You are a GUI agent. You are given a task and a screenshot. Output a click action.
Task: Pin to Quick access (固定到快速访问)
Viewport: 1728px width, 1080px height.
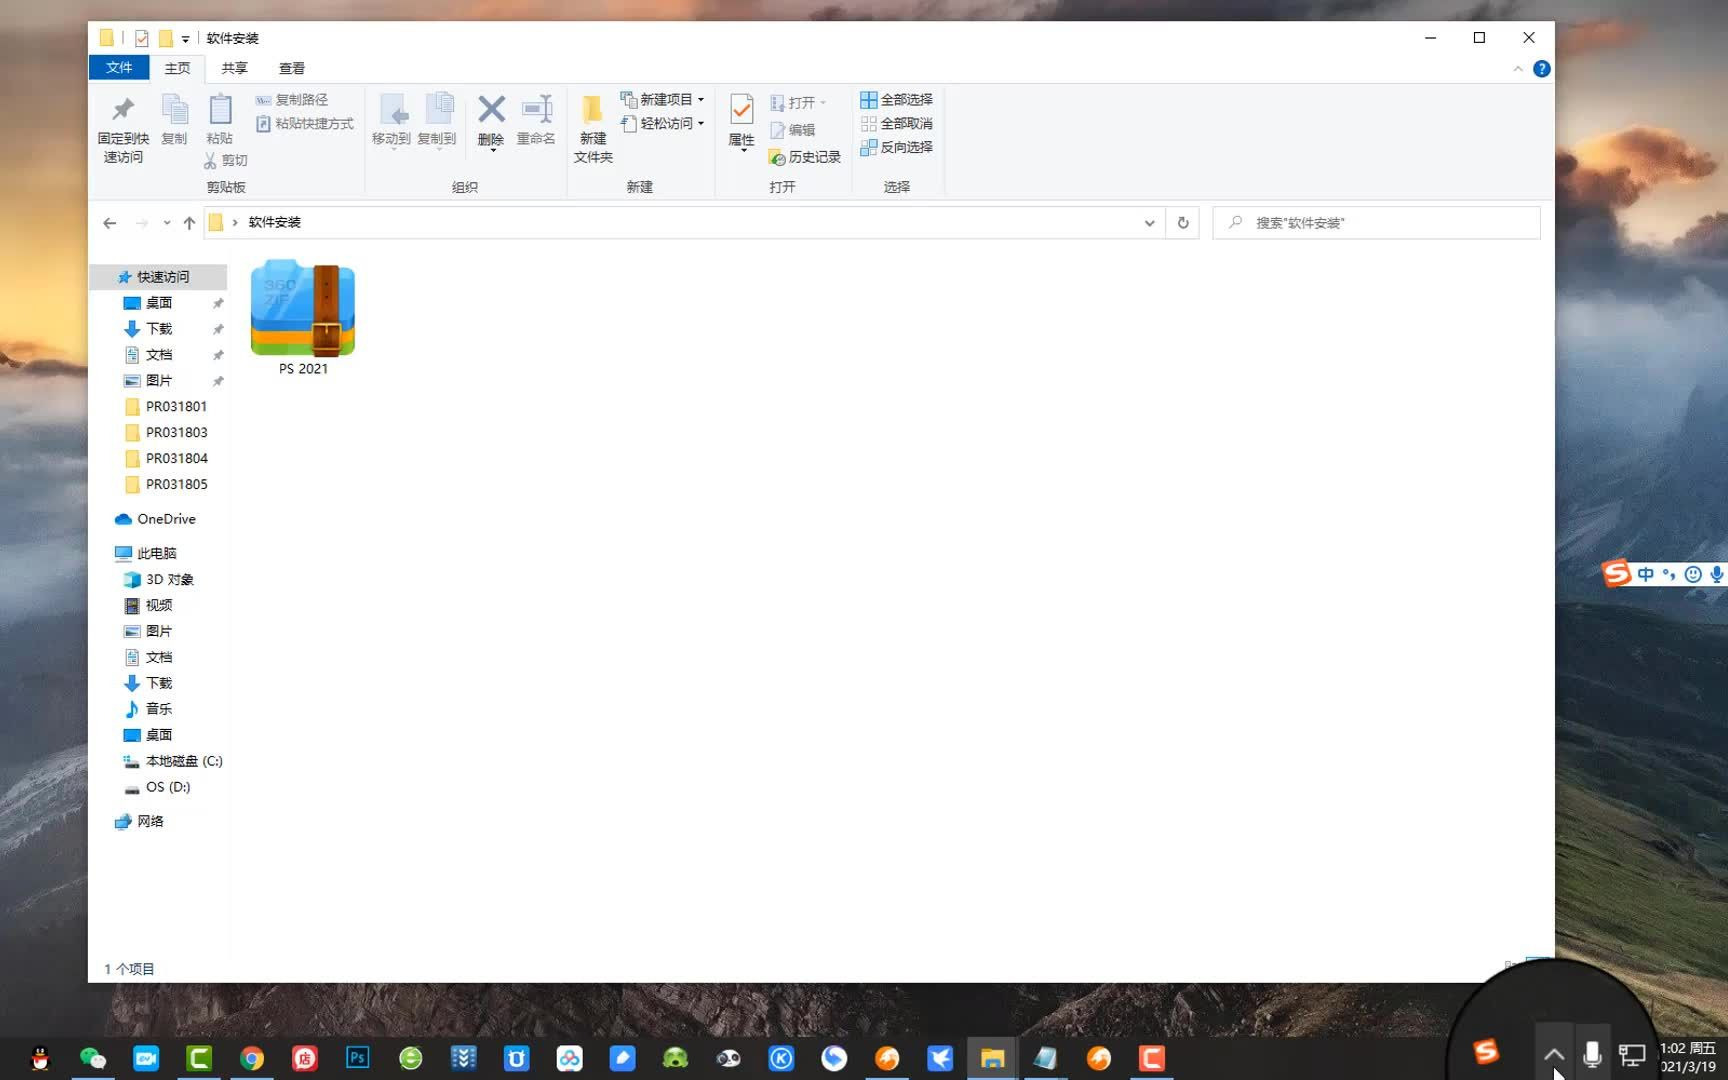click(x=123, y=129)
